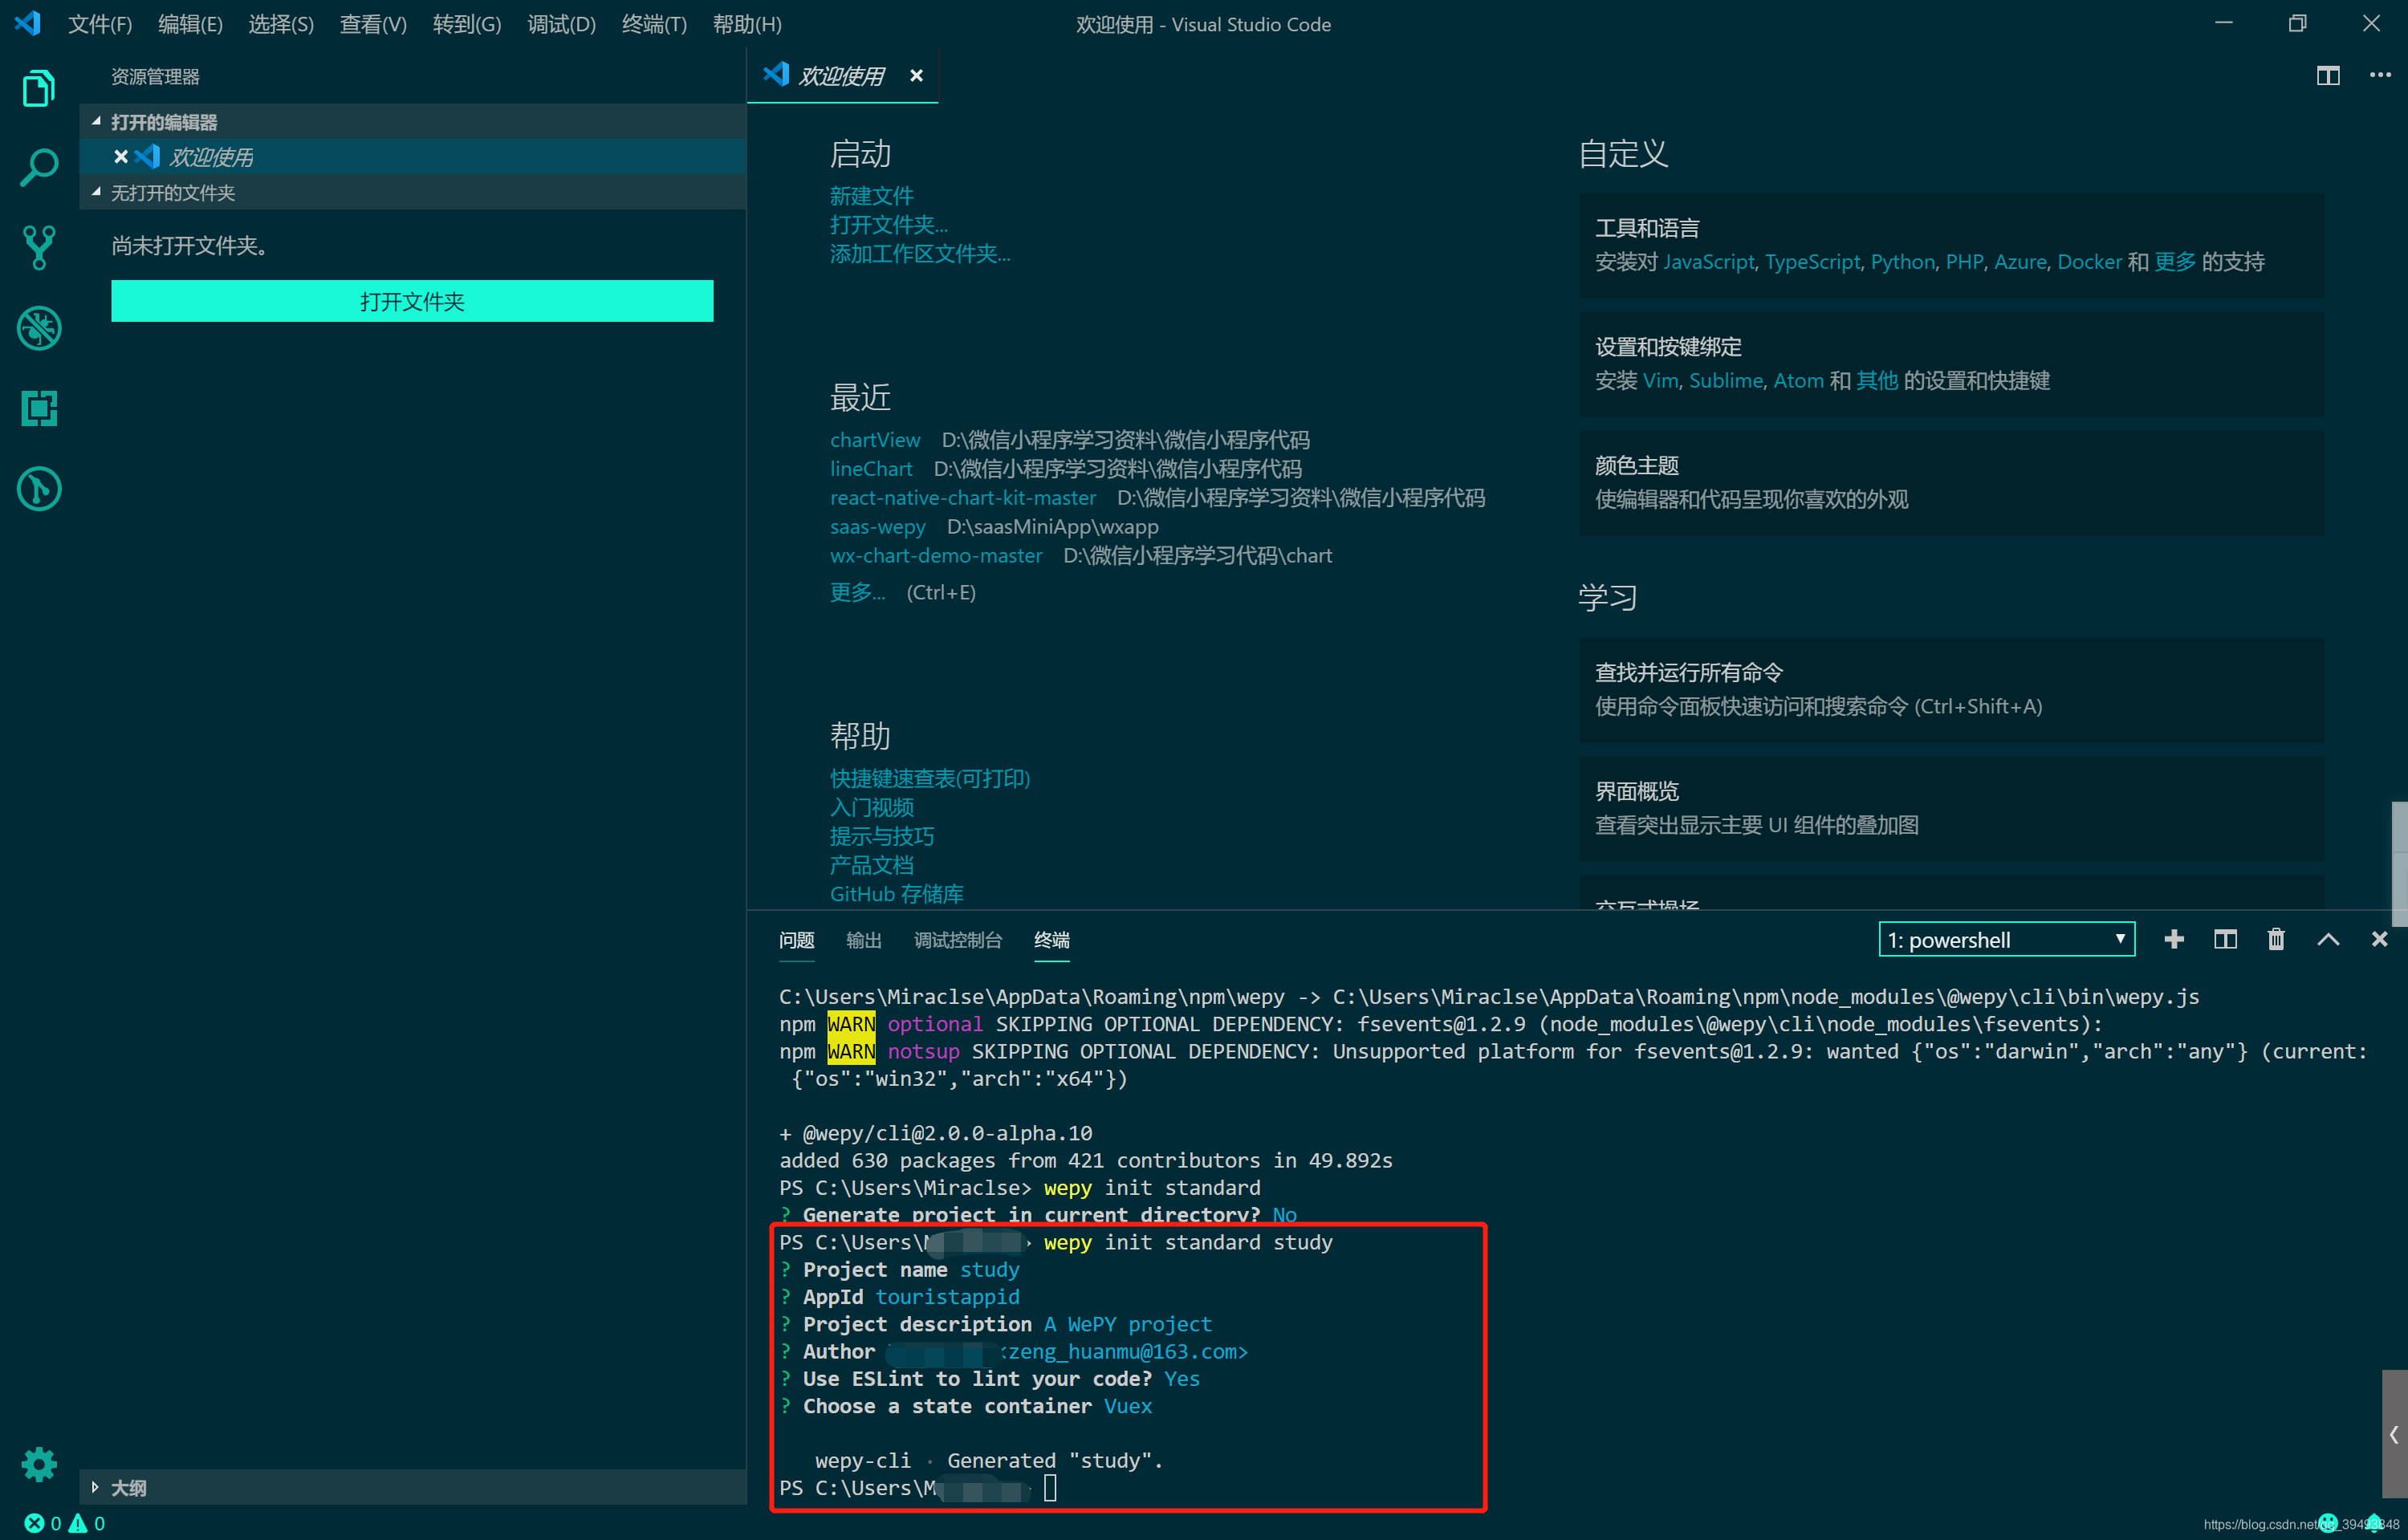Open the GitHub 存储库 link
Image resolution: width=2408 pixels, height=1540 pixels.
(x=896, y=894)
